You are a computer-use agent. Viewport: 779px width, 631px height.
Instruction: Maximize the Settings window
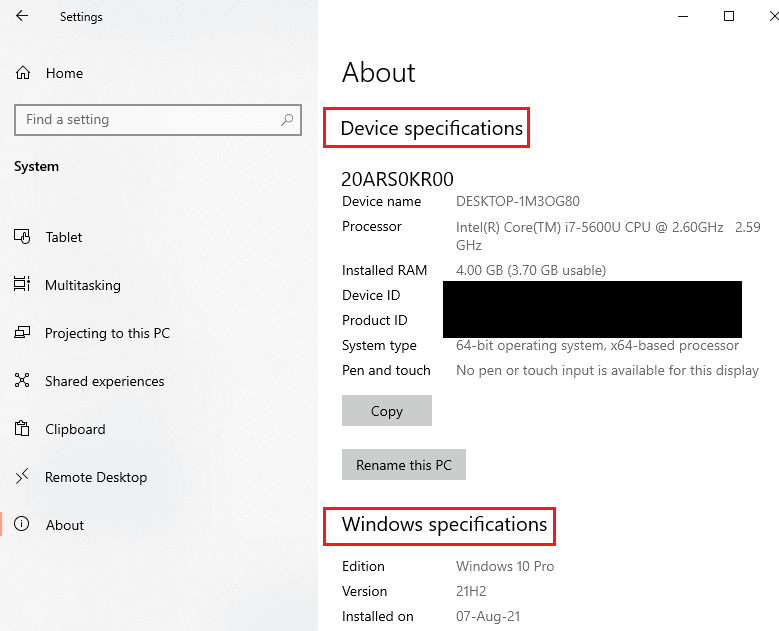[x=729, y=16]
